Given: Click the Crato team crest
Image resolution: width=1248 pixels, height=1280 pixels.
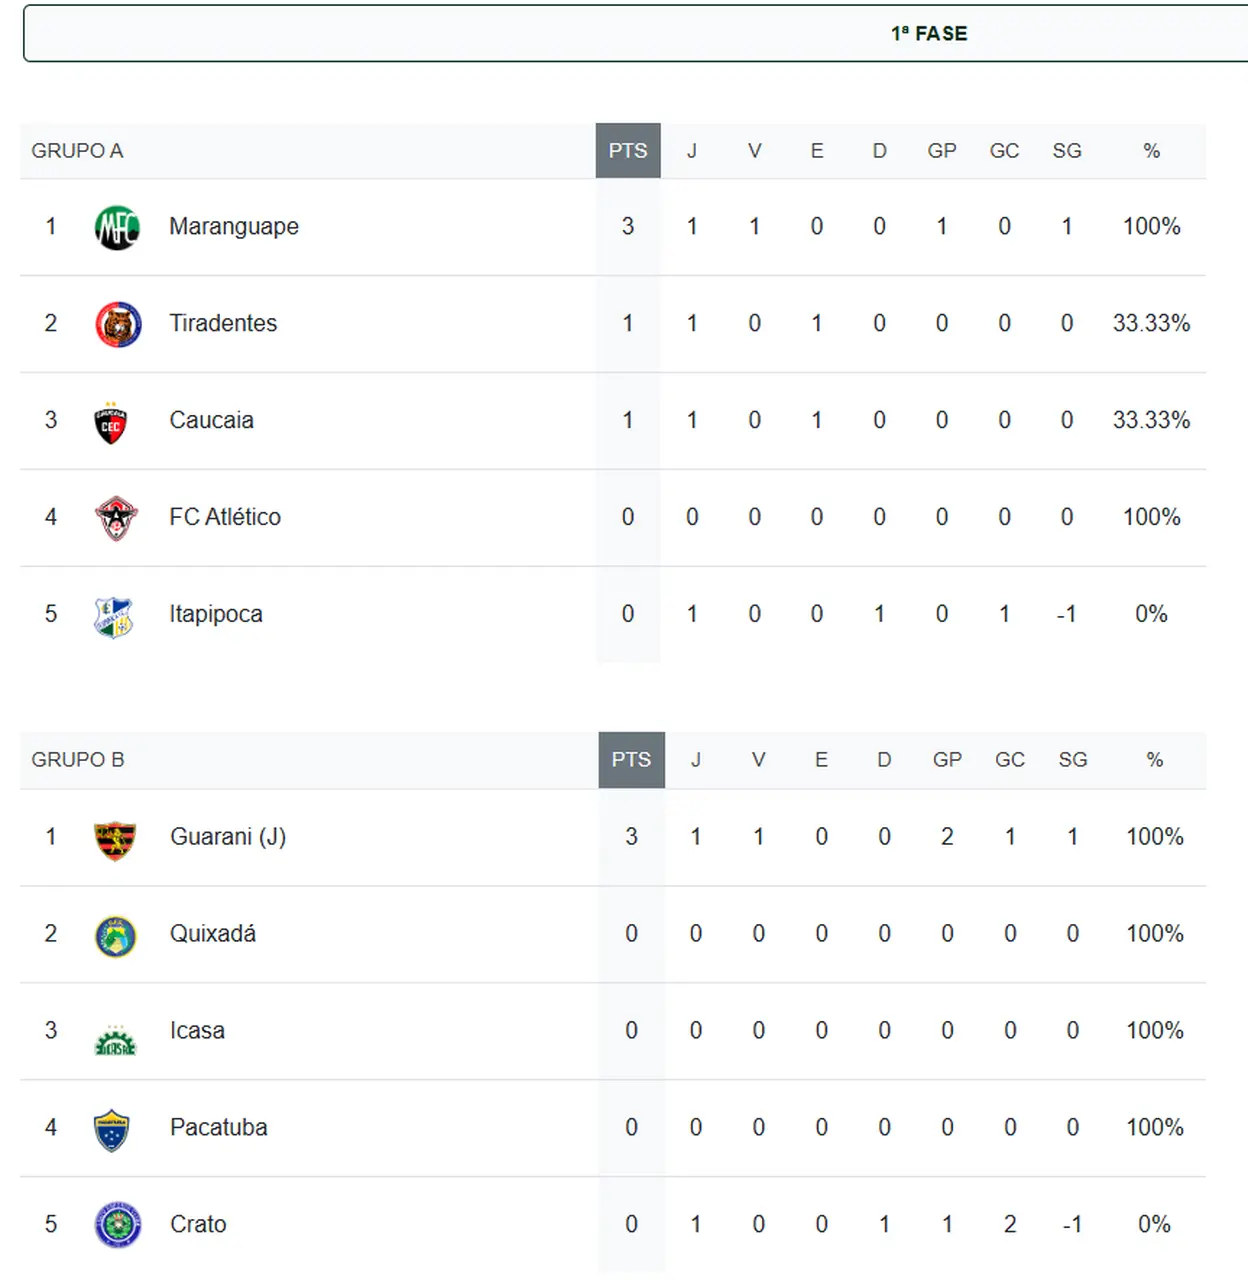Looking at the screenshot, I should [117, 1225].
